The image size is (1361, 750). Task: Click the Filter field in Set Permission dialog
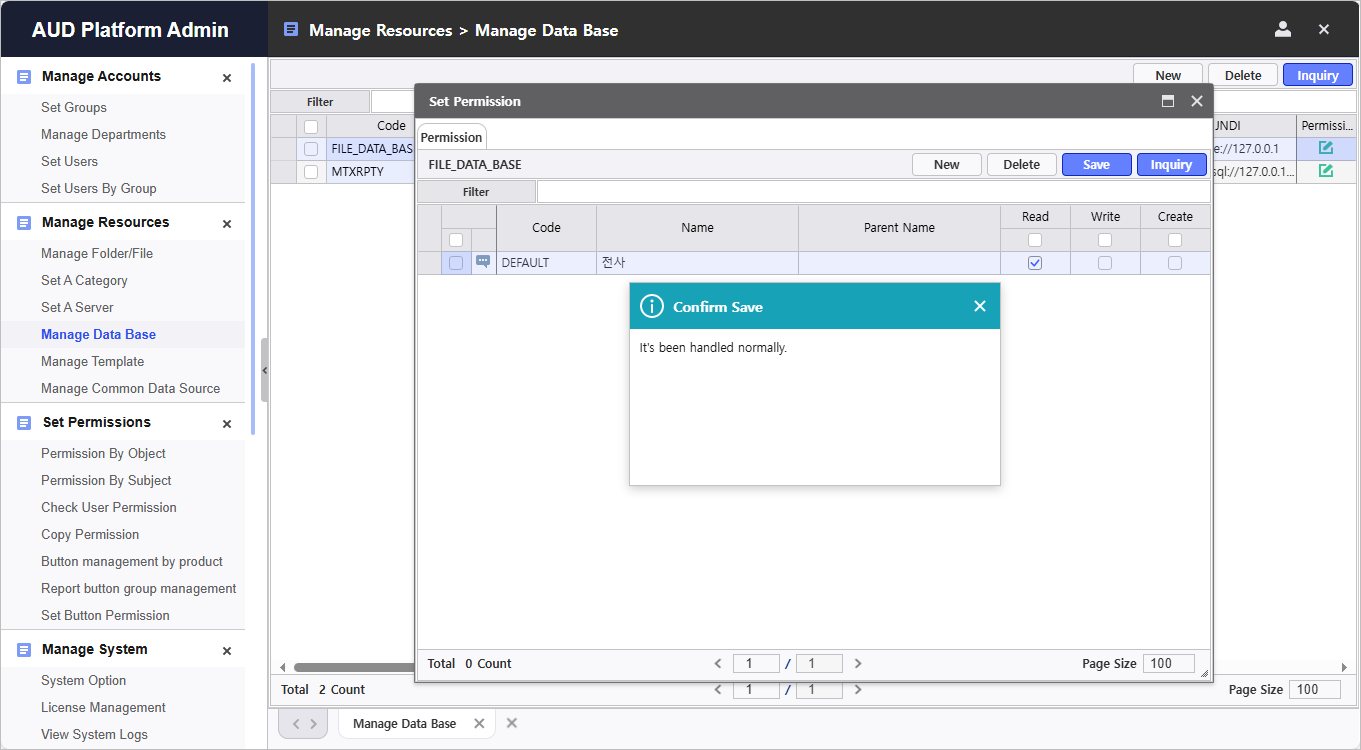click(873, 191)
